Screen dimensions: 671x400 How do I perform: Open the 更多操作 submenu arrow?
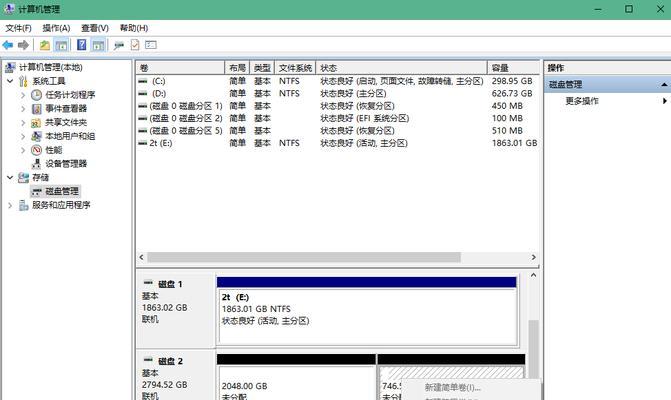[x=665, y=101]
